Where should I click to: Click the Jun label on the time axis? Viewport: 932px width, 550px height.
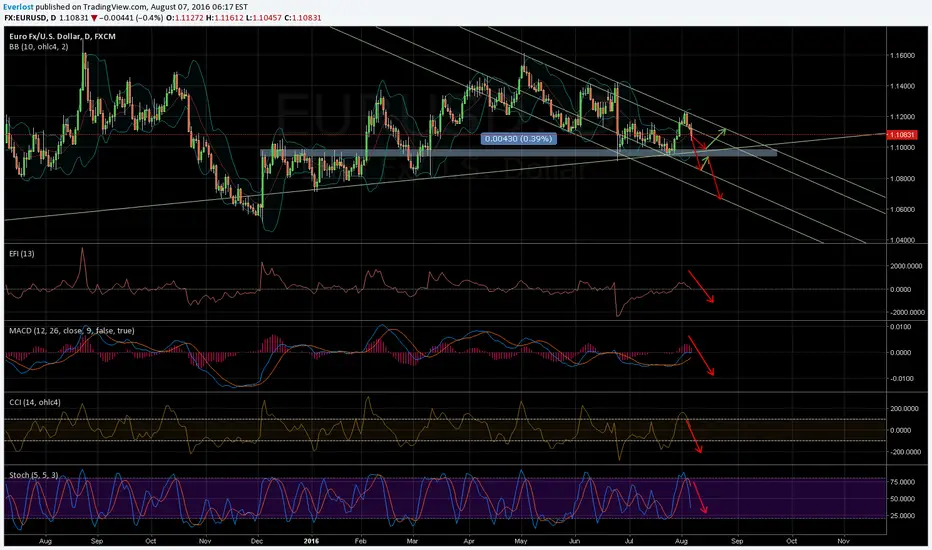tap(575, 541)
